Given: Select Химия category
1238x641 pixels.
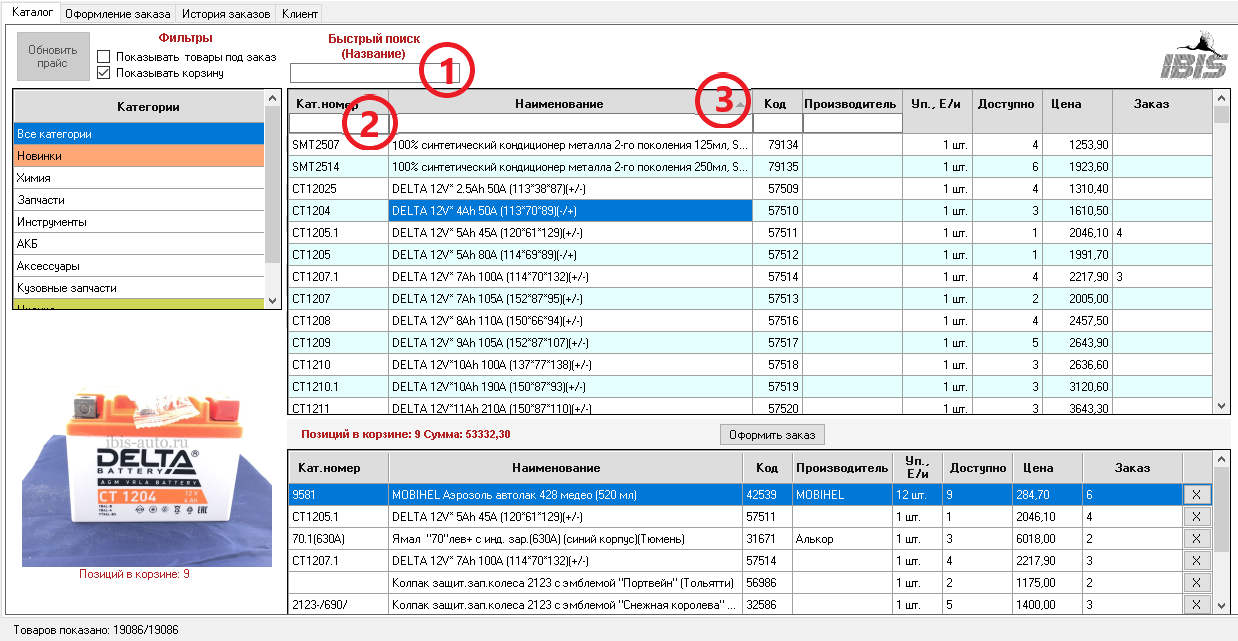Looking at the screenshot, I should (x=139, y=178).
